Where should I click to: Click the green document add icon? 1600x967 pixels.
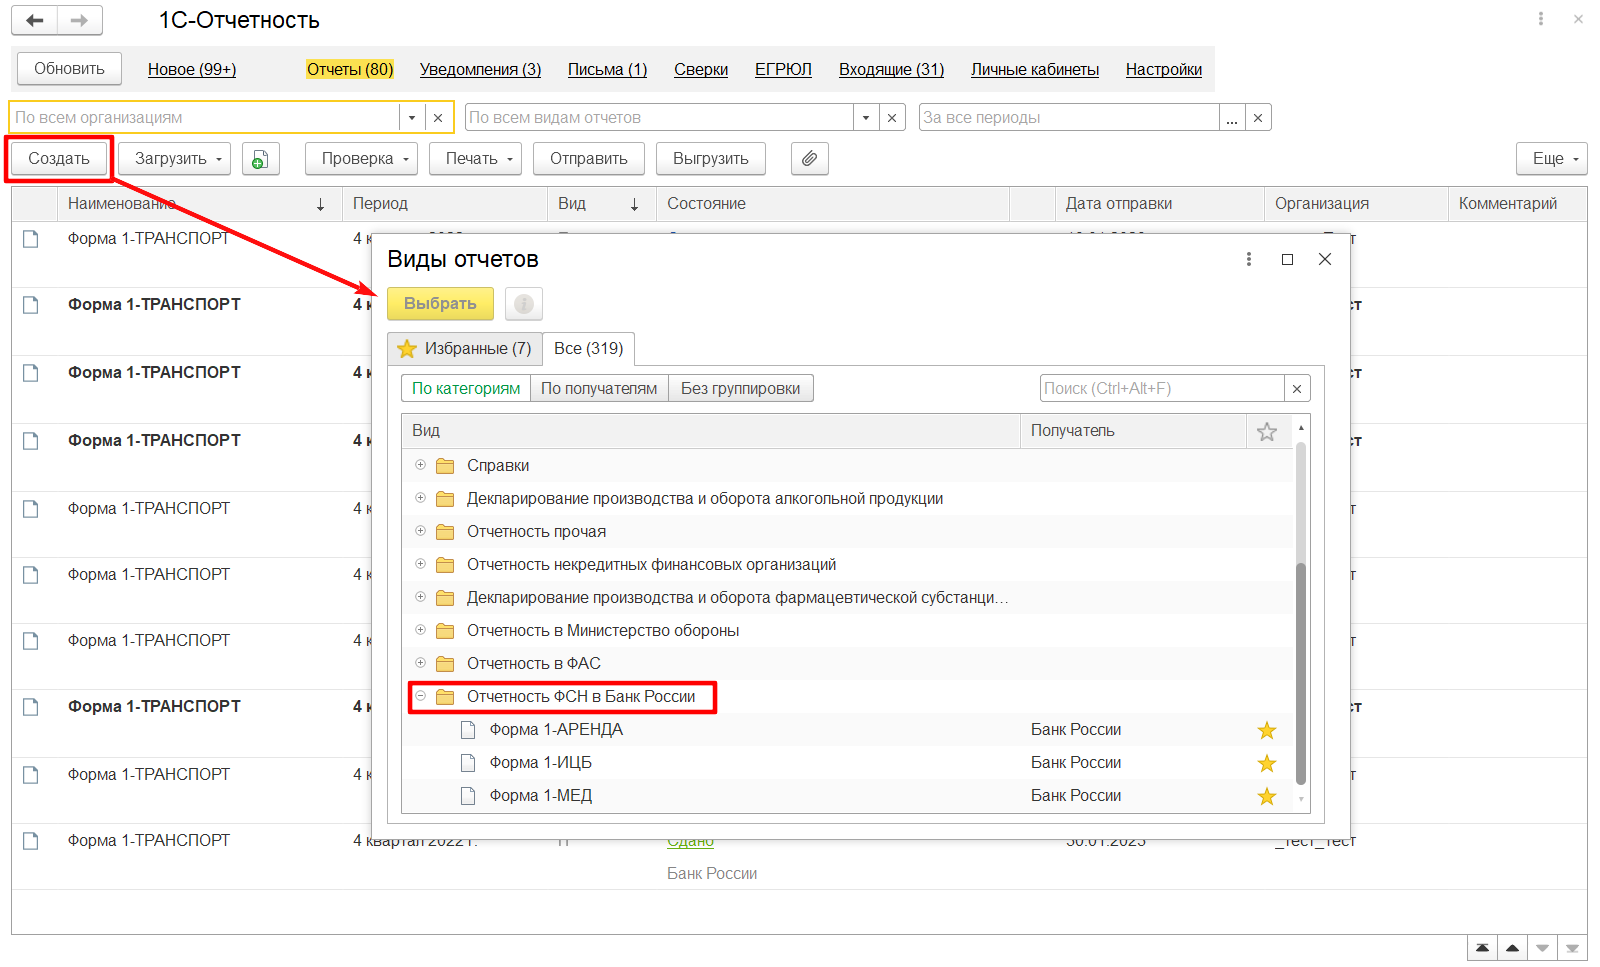point(260,159)
